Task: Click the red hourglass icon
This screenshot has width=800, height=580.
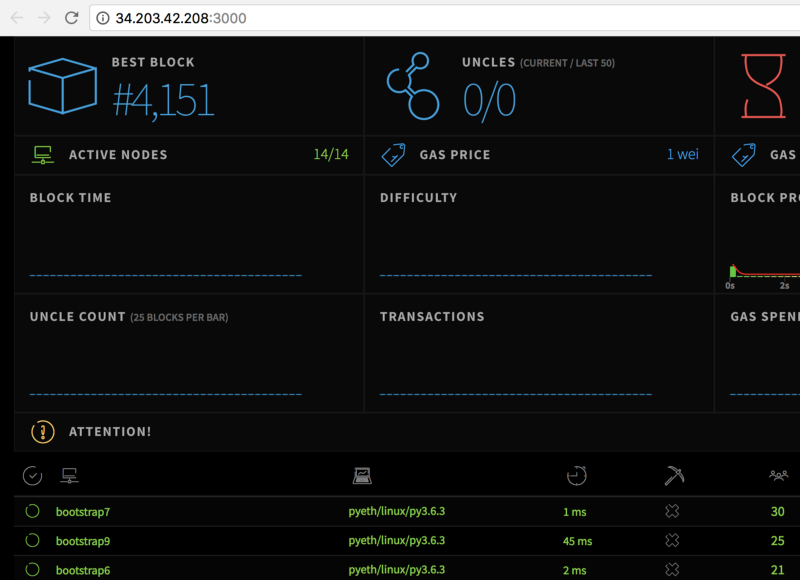Action: [764, 86]
